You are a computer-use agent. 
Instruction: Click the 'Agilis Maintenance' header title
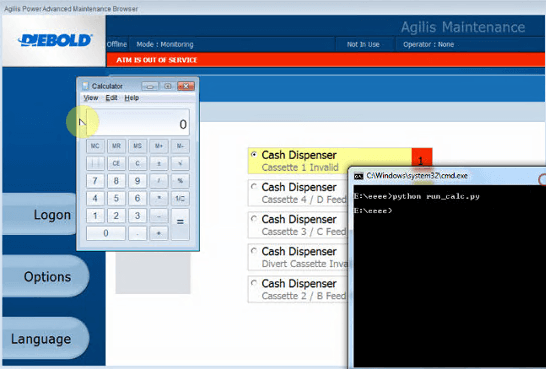click(x=463, y=27)
